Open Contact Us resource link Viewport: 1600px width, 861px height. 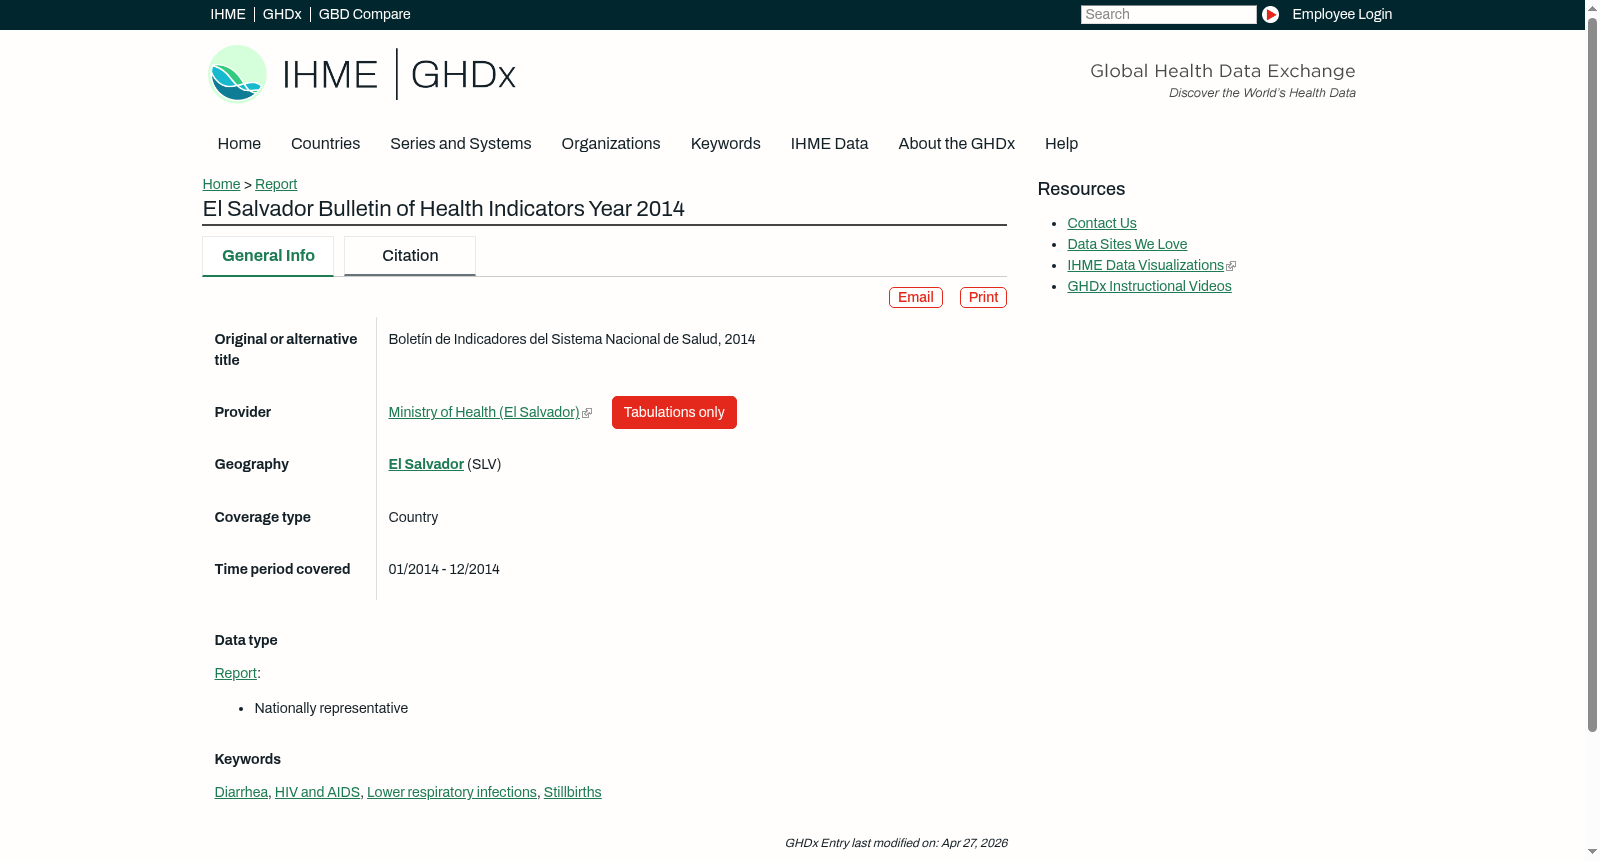coord(1101,223)
